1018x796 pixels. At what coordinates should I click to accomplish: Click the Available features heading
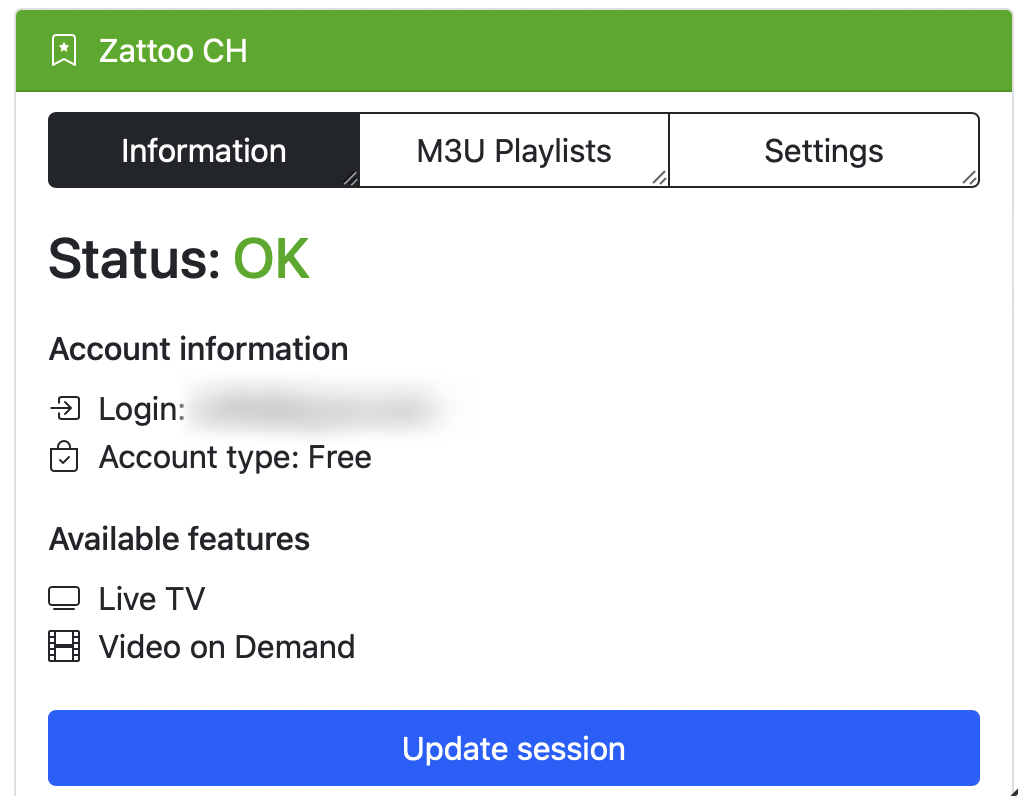click(179, 539)
